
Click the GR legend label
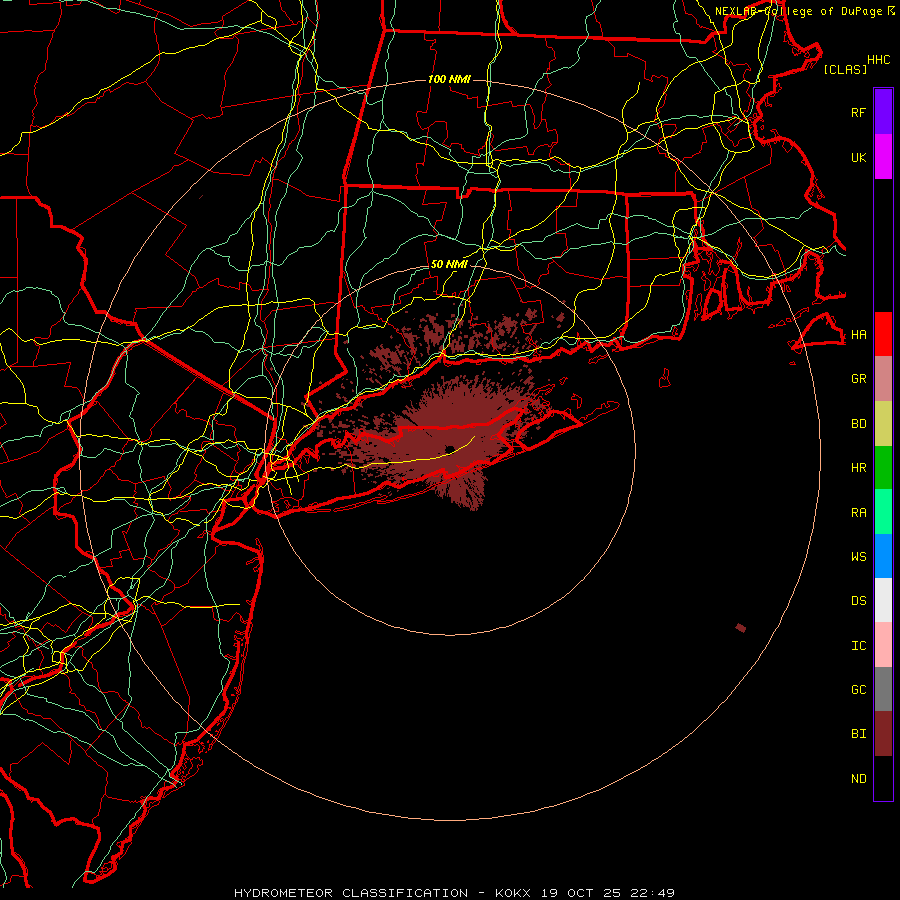click(x=858, y=379)
